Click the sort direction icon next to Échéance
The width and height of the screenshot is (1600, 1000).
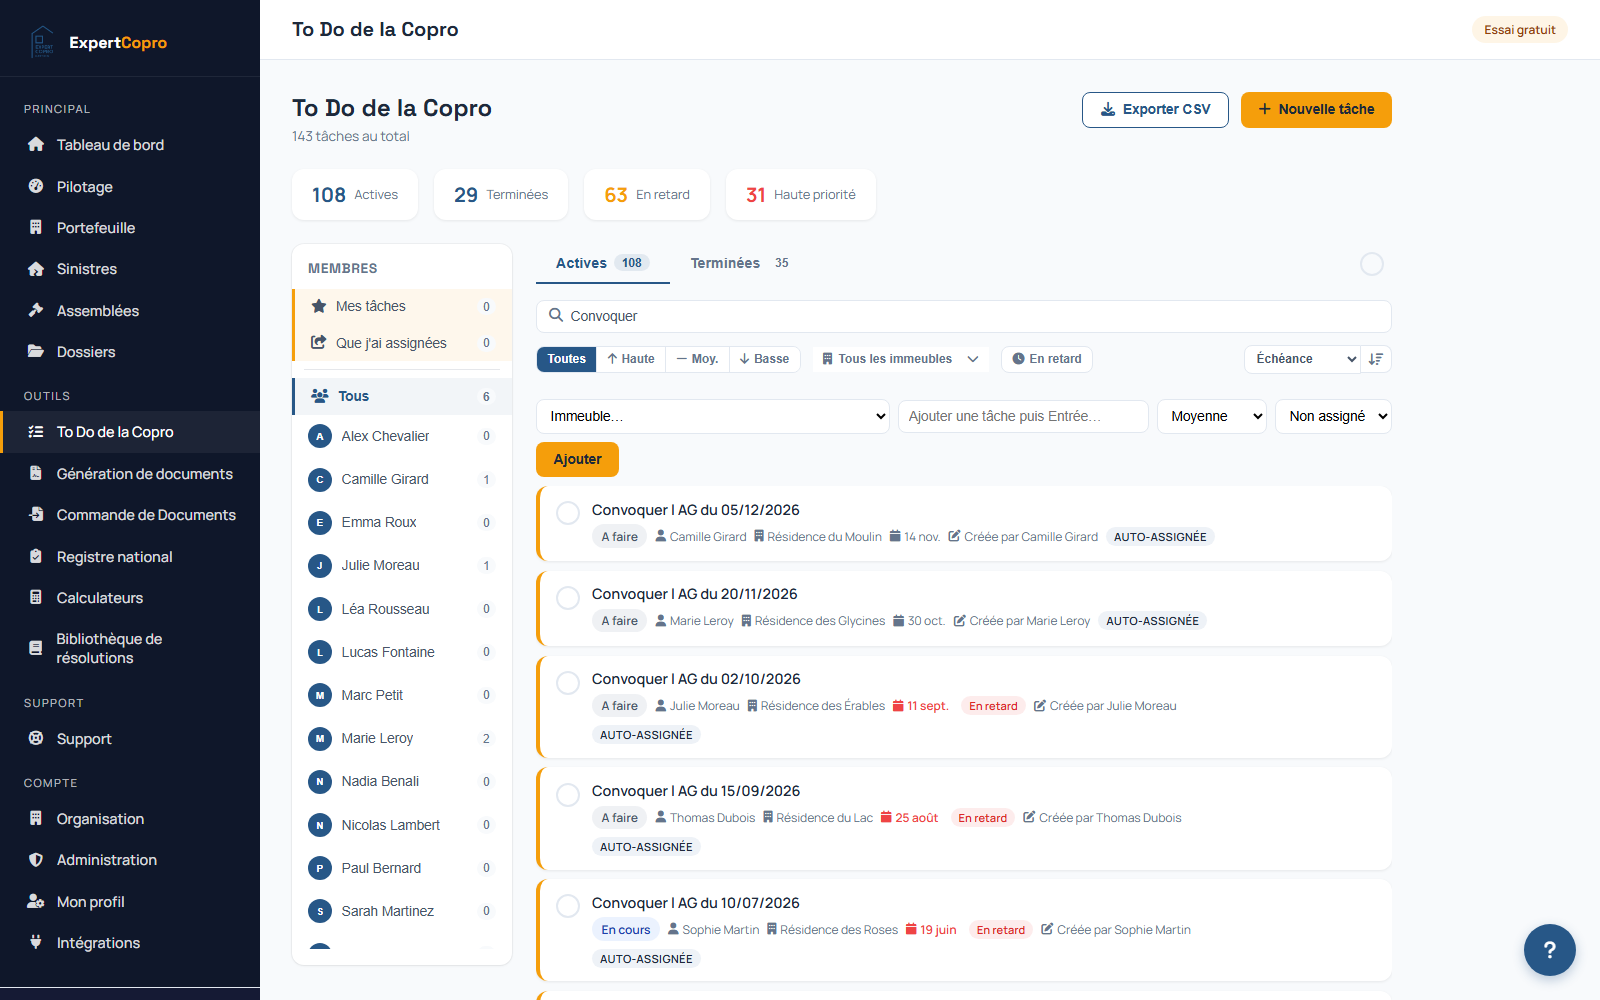[x=1376, y=359]
